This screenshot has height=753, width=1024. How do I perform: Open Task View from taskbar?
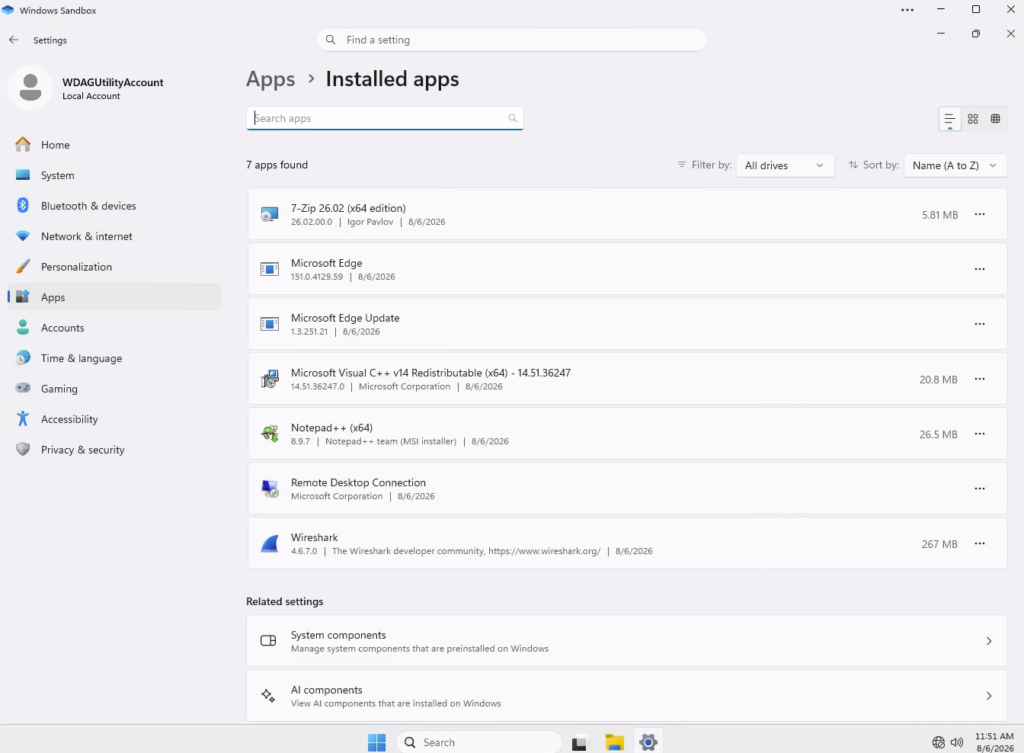(x=579, y=742)
